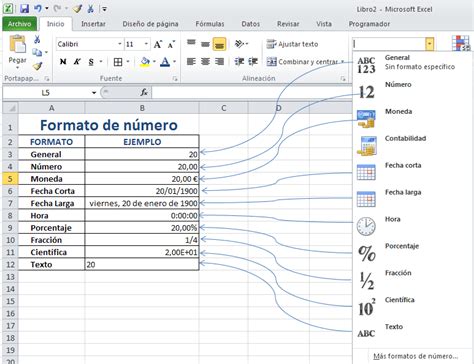
Task: Choose Moneda format option
Action: pos(412,118)
